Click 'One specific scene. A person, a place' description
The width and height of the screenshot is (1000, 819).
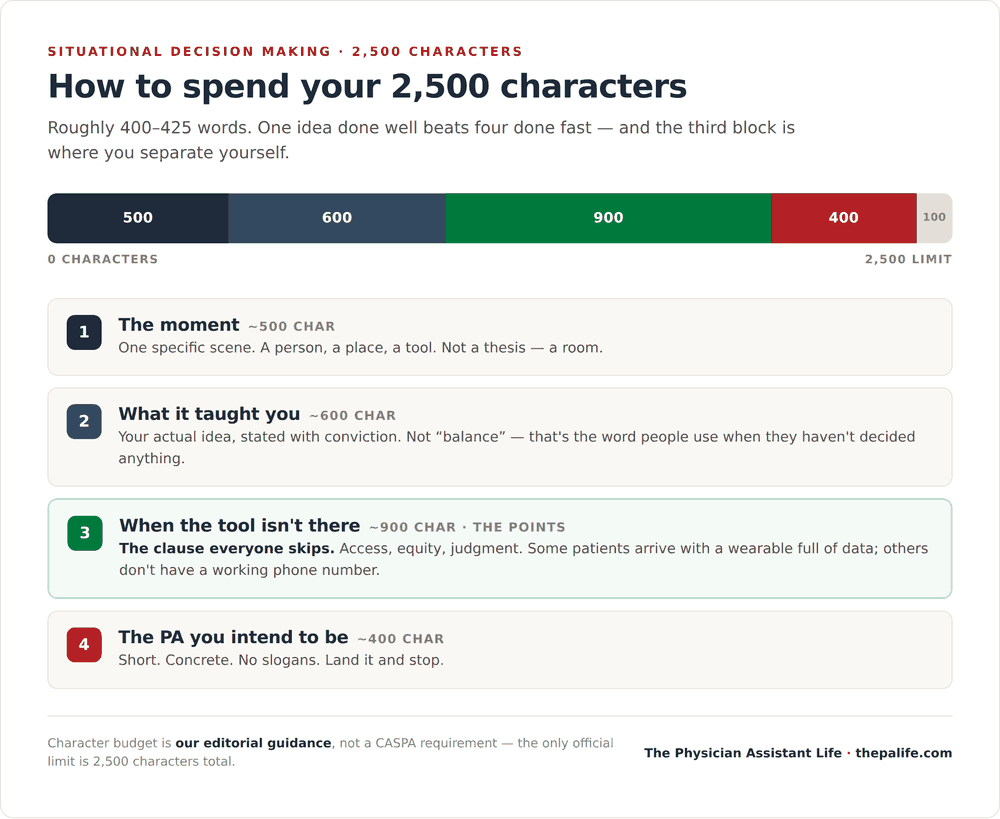pyautogui.click(x=360, y=348)
